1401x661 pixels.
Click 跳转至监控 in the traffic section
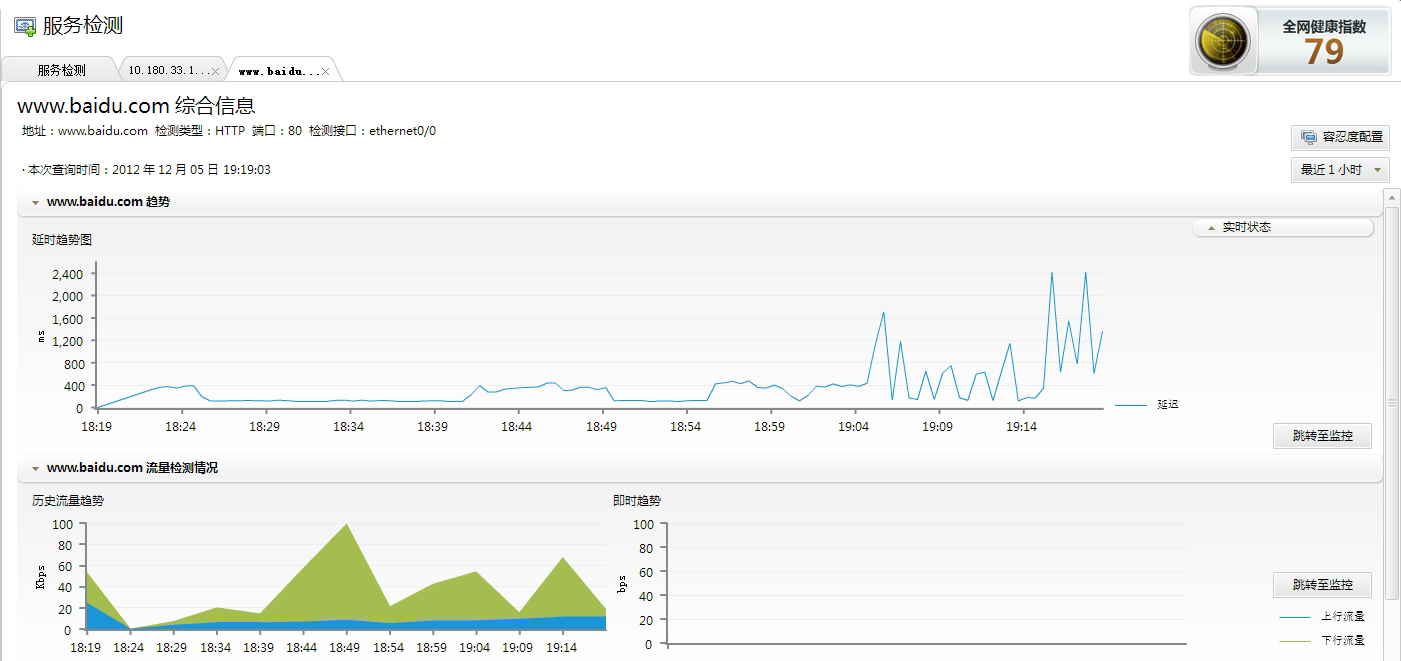click(1322, 585)
